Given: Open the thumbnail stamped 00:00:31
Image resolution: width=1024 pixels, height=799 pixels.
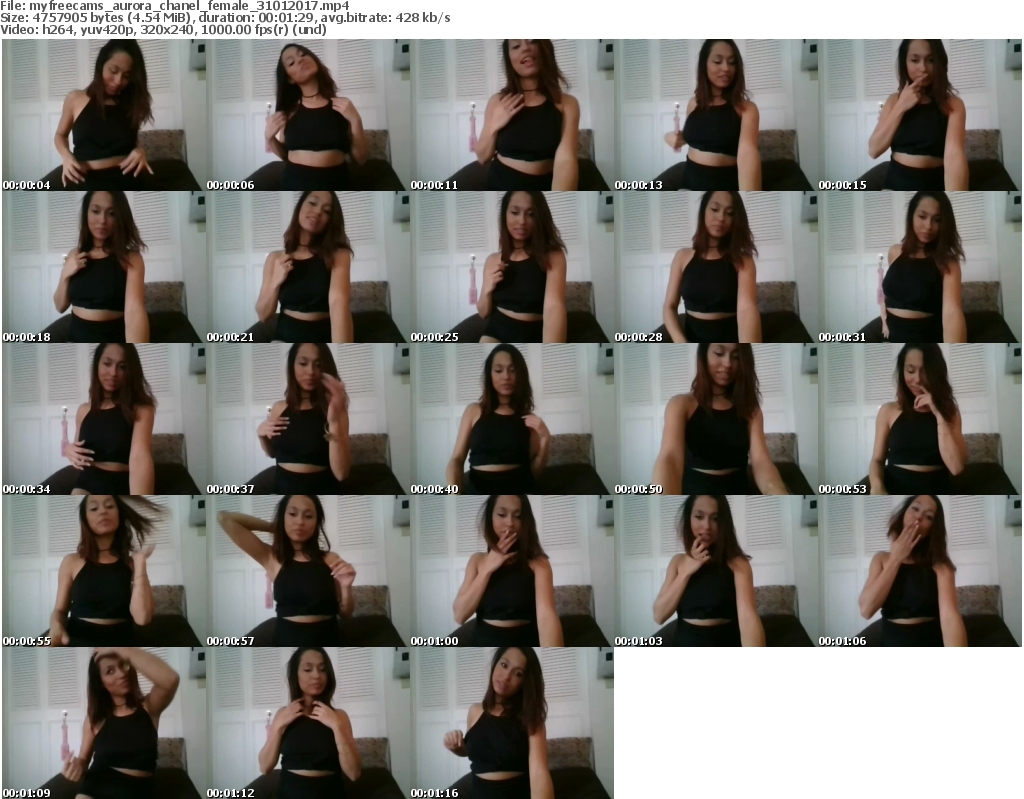Looking at the screenshot, I should point(920,267).
